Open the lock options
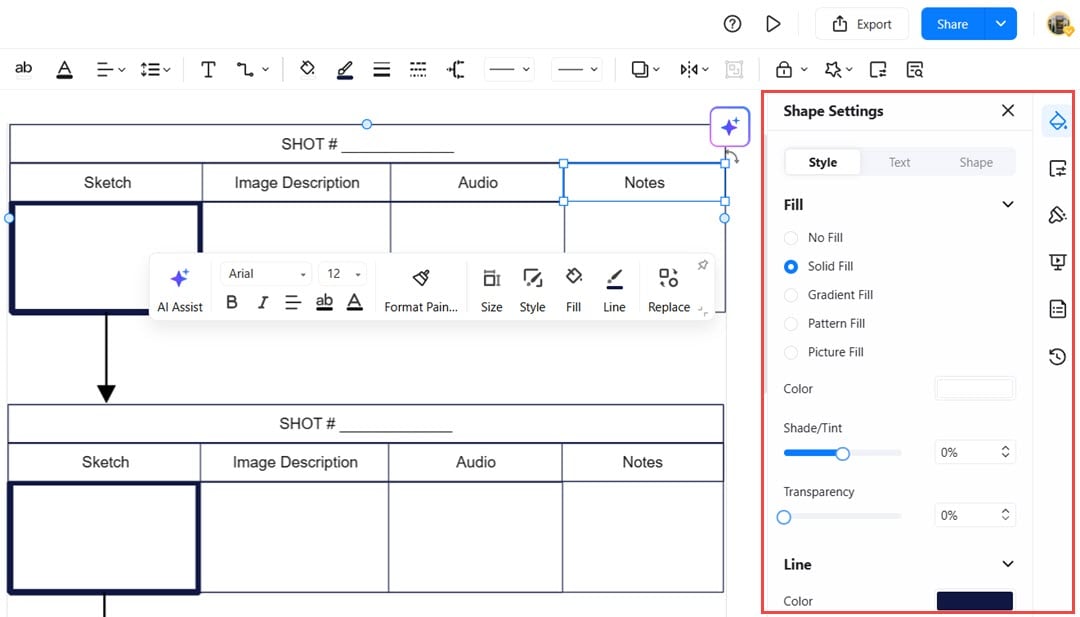This screenshot has height=617, width=1080. pyautogui.click(x=791, y=70)
